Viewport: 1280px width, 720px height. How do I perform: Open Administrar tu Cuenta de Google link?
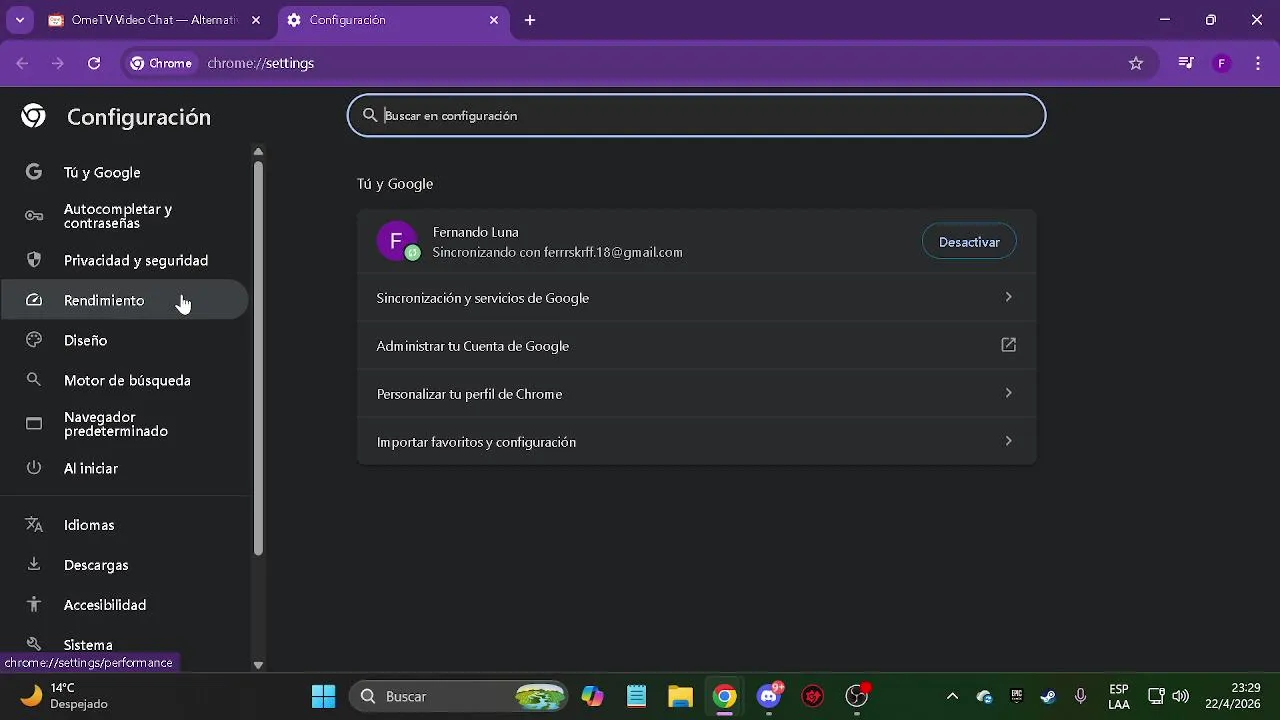pos(696,345)
